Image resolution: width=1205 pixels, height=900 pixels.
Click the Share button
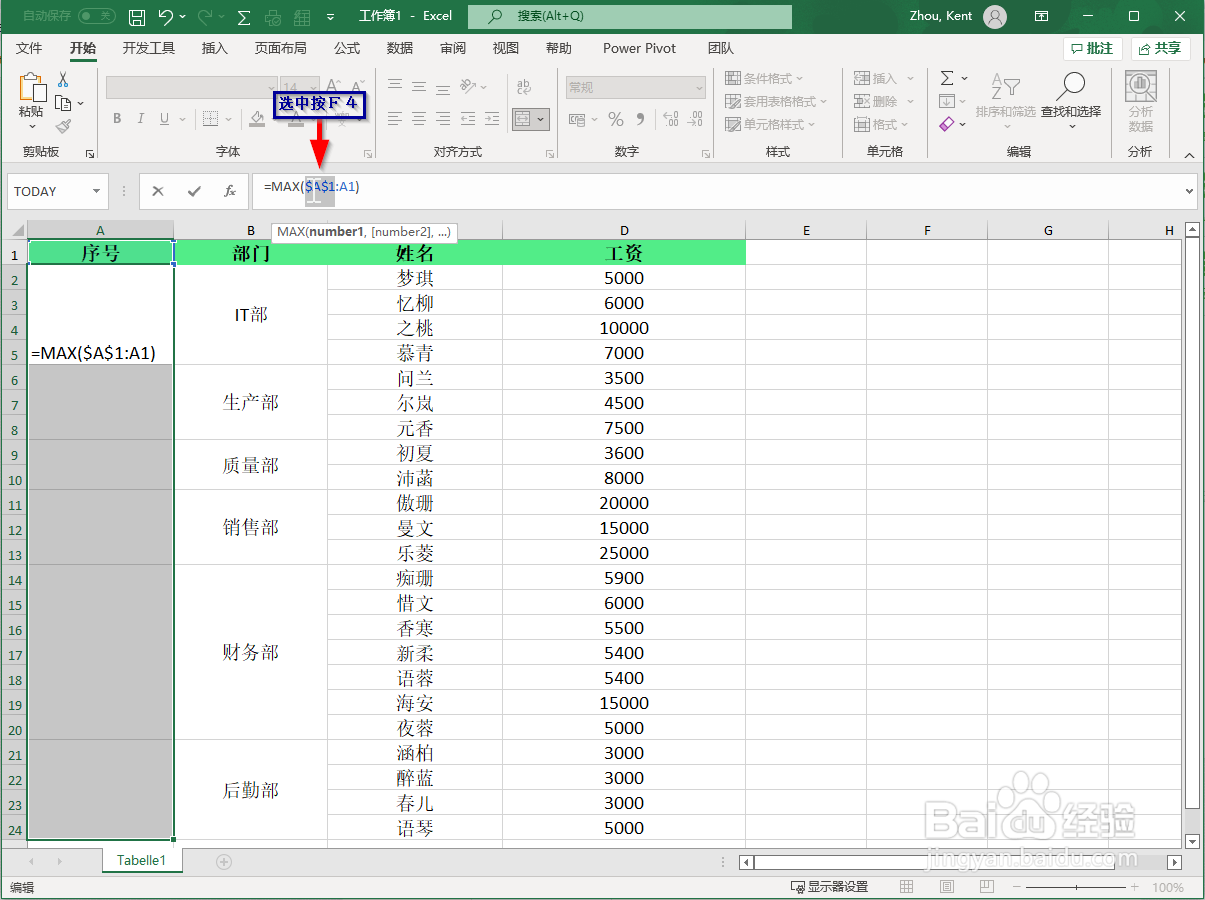[x=1160, y=48]
